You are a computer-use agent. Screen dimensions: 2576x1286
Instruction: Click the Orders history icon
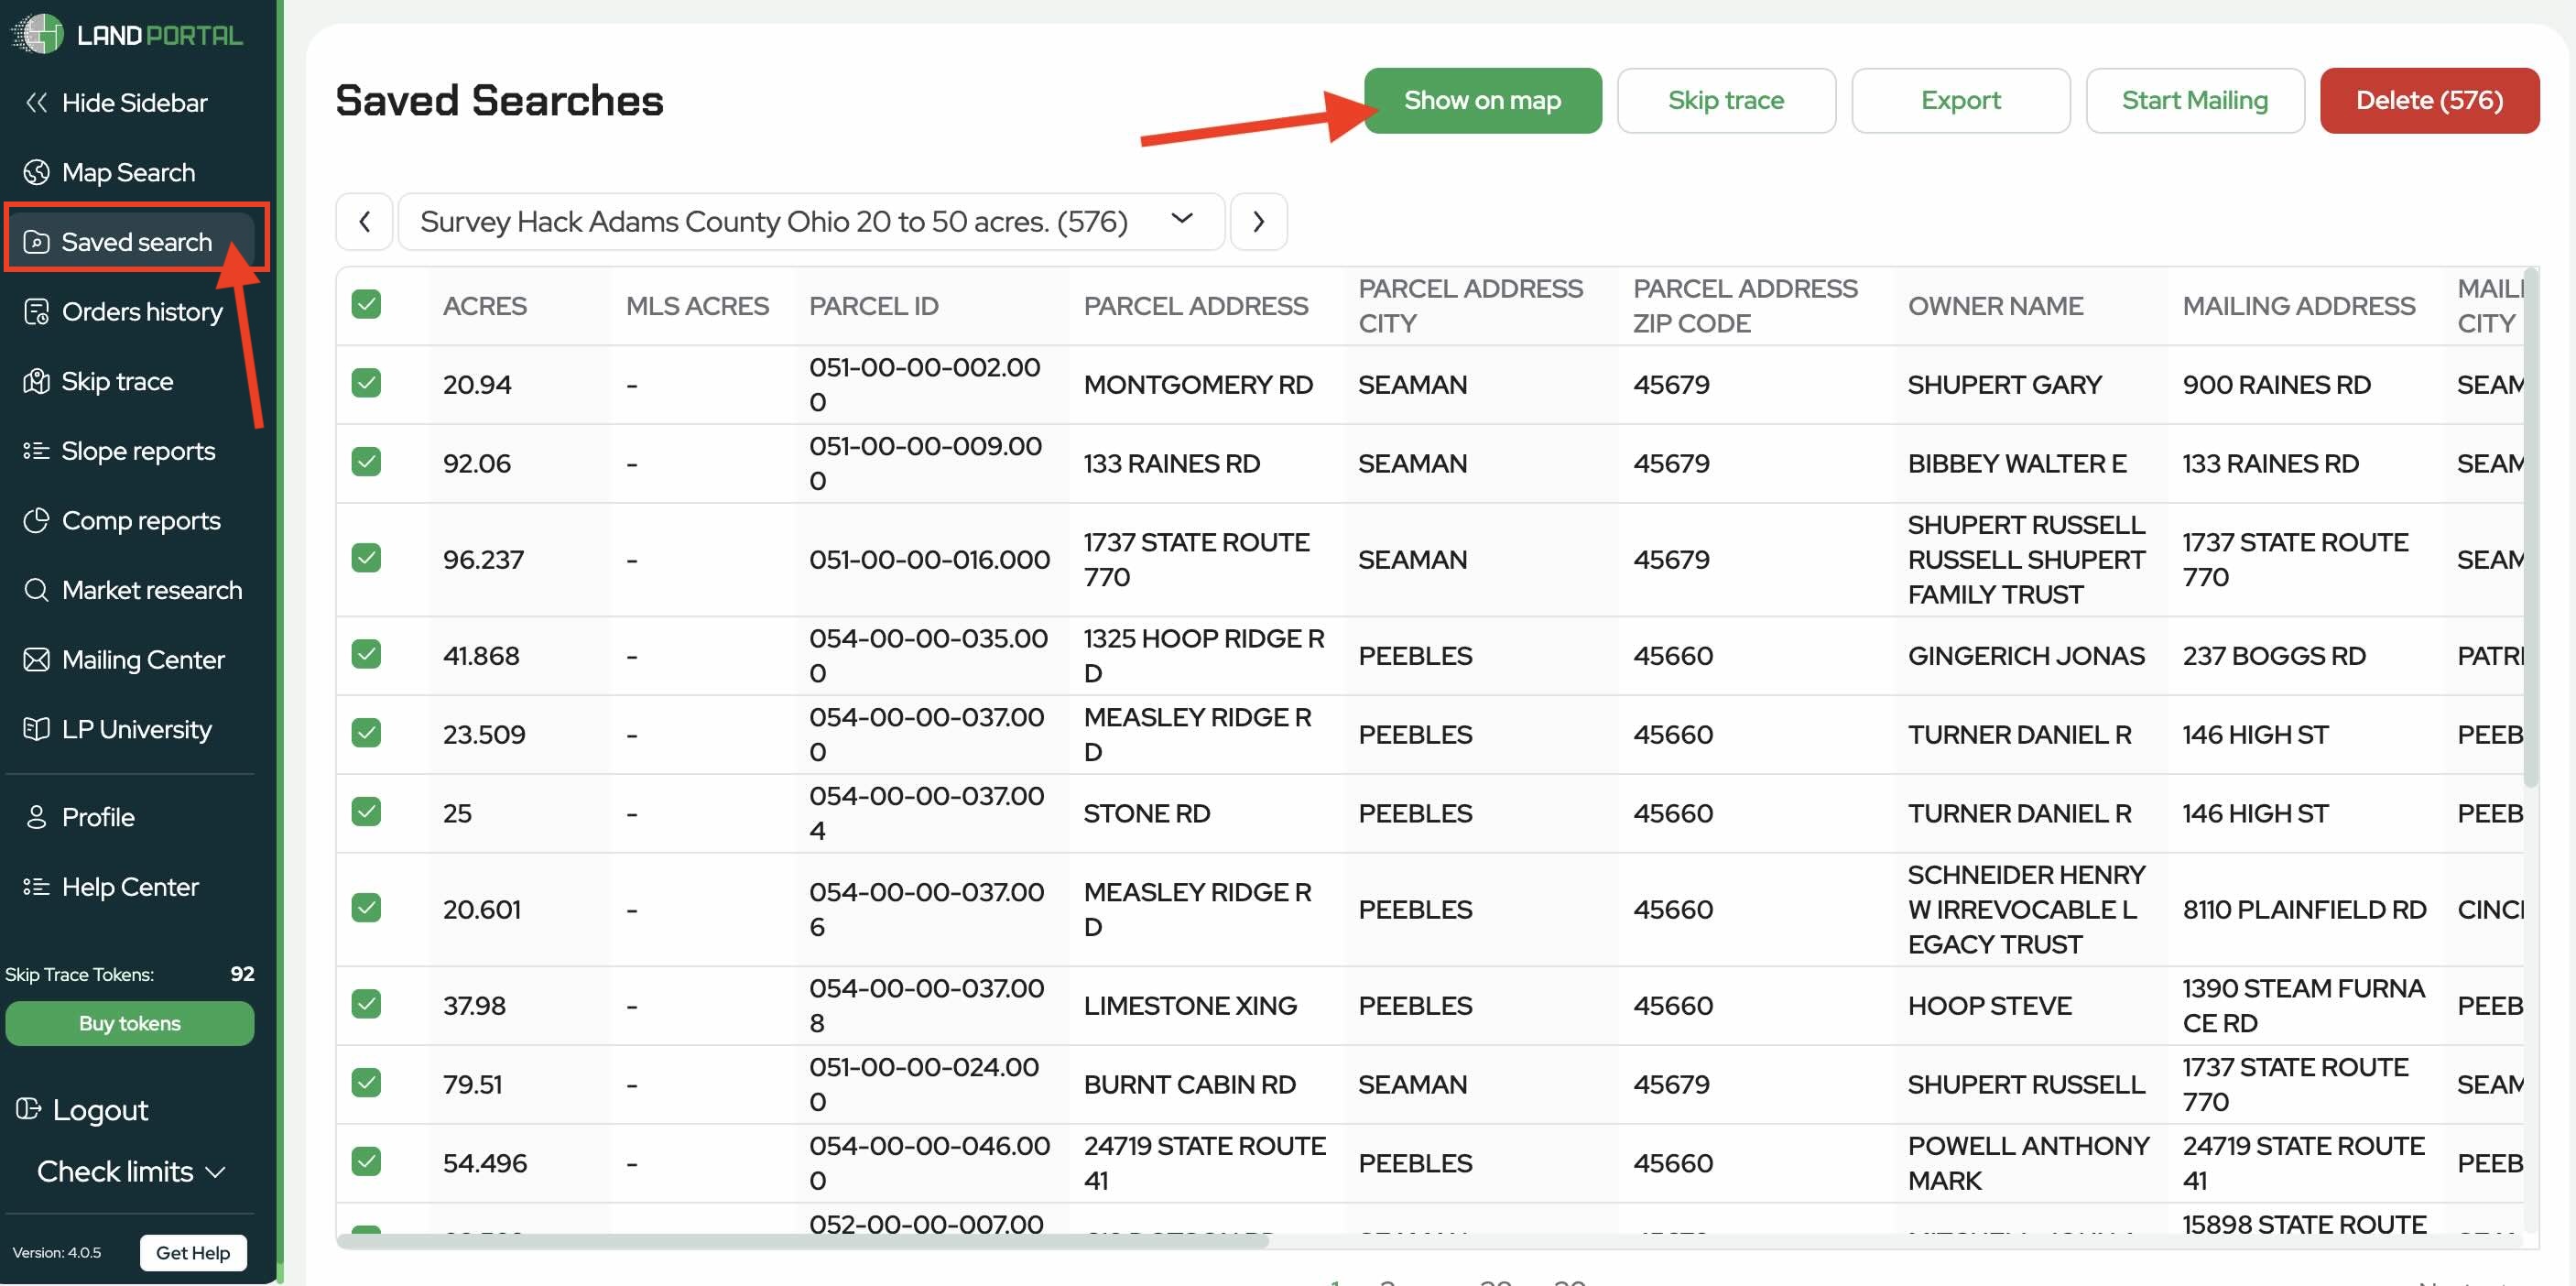36,312
